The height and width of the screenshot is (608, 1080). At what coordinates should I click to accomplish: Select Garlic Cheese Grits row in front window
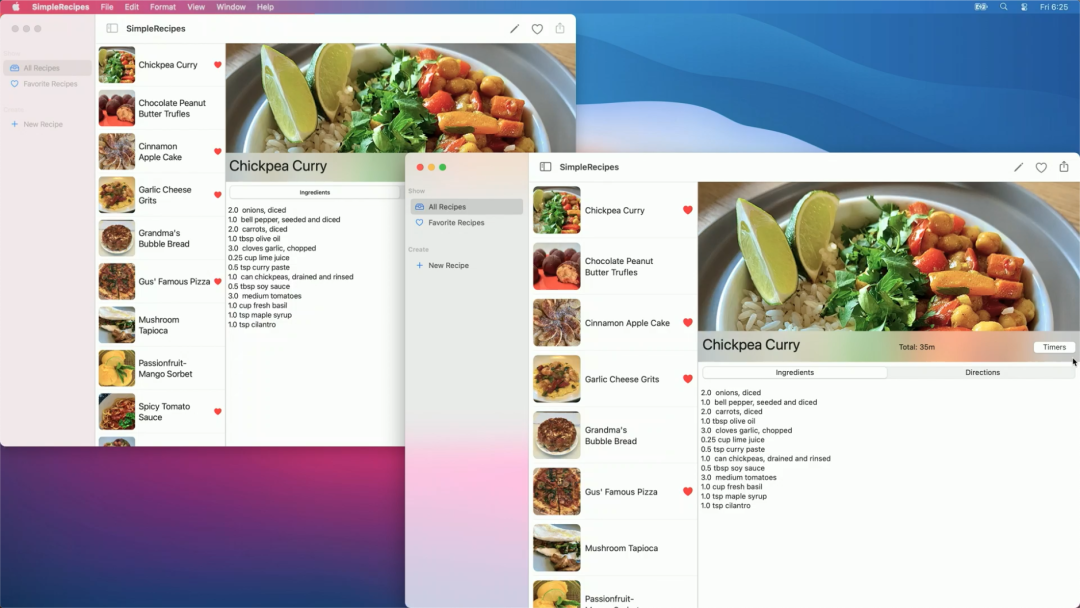pyautogui.click(x=613, y=379)
